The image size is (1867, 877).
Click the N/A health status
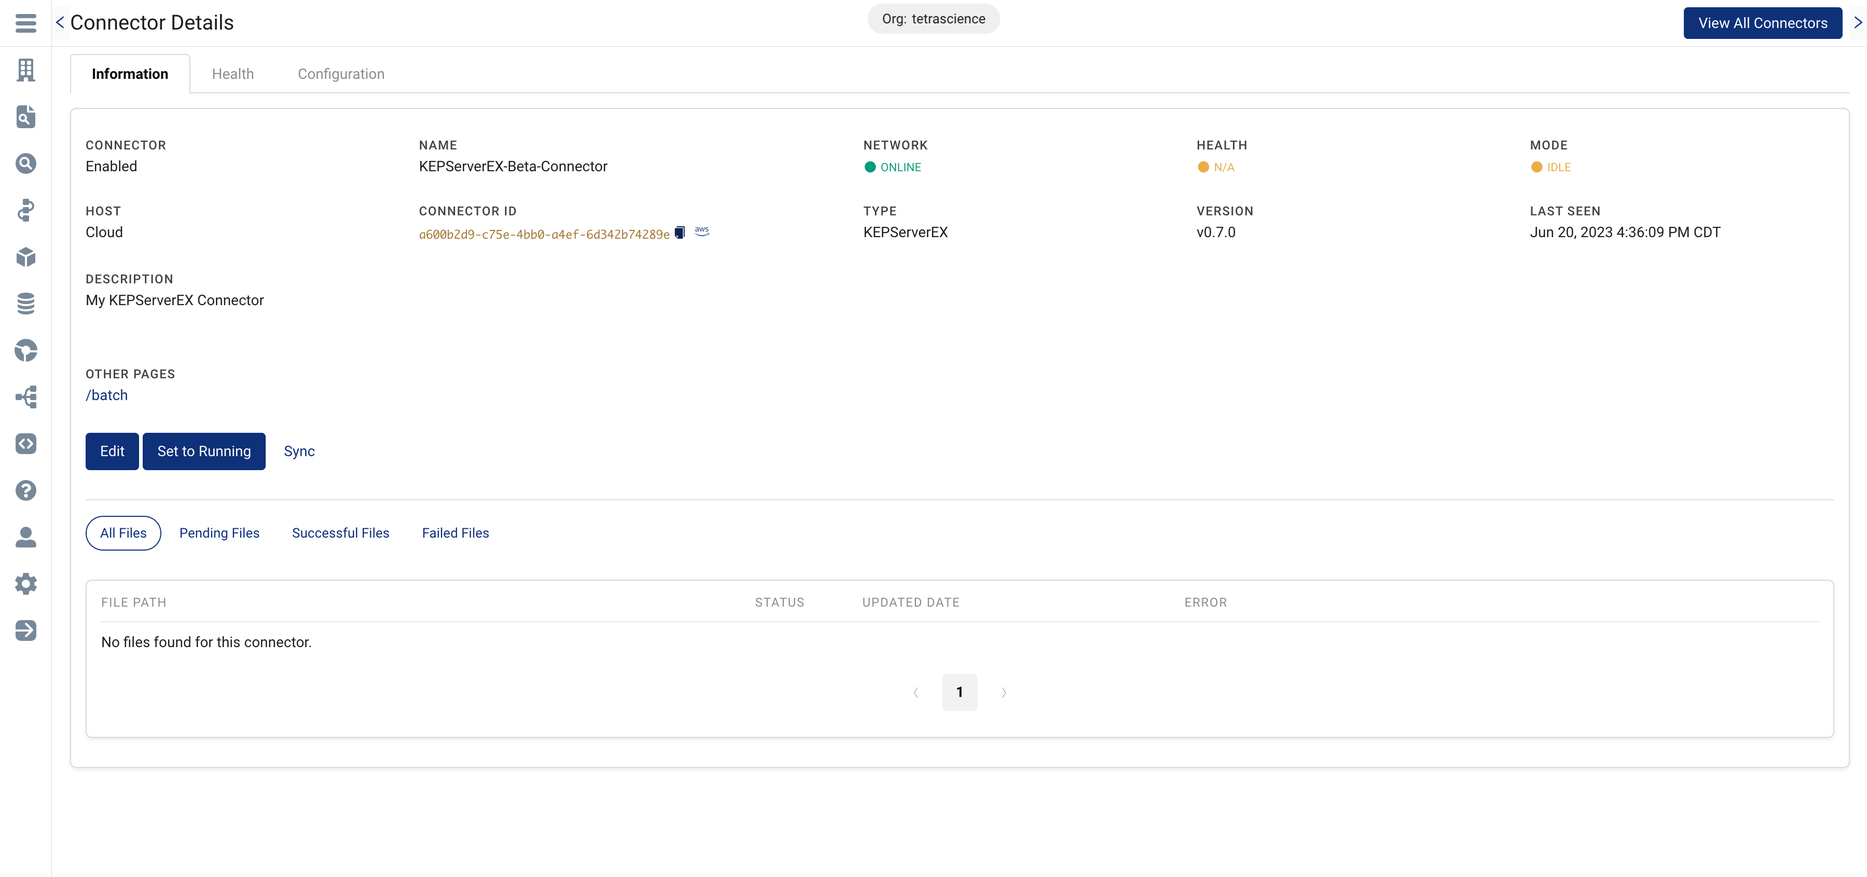pos(1216,167)
